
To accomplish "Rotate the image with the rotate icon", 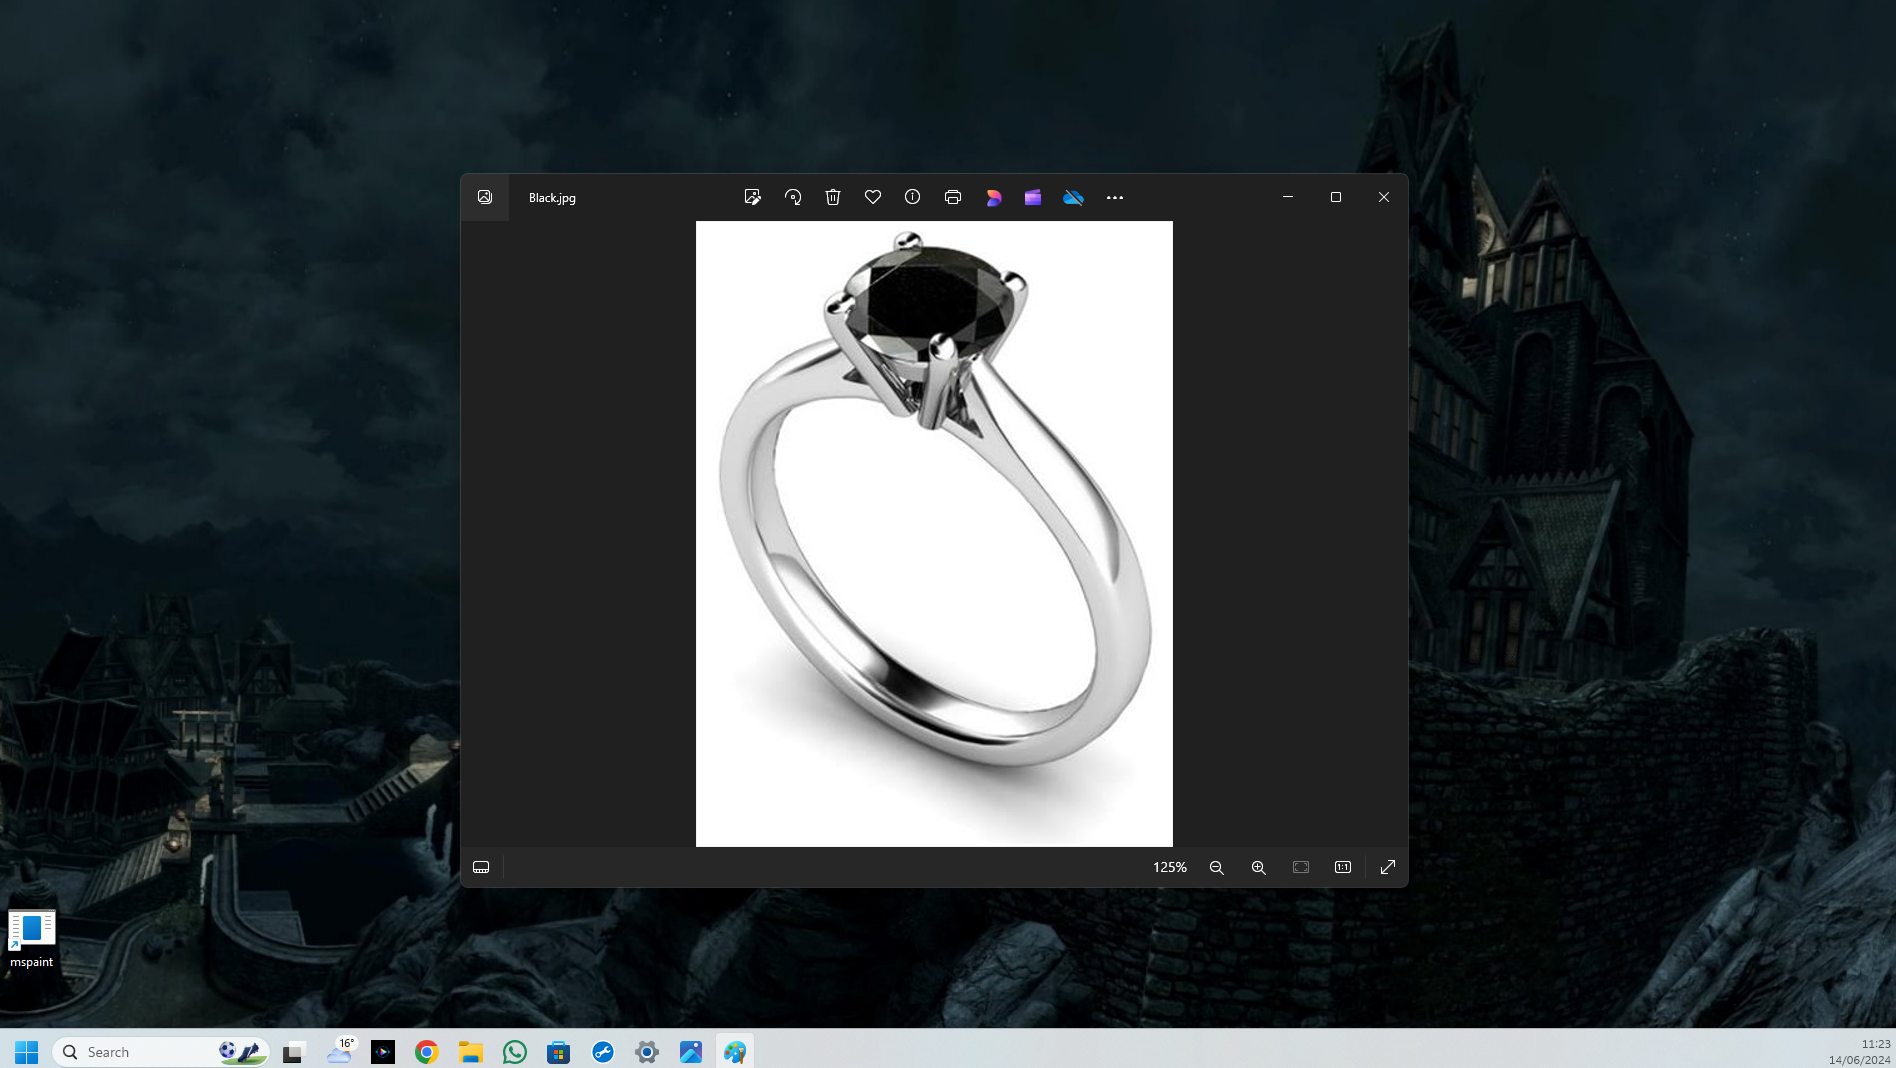I will [x=793, y=197].
